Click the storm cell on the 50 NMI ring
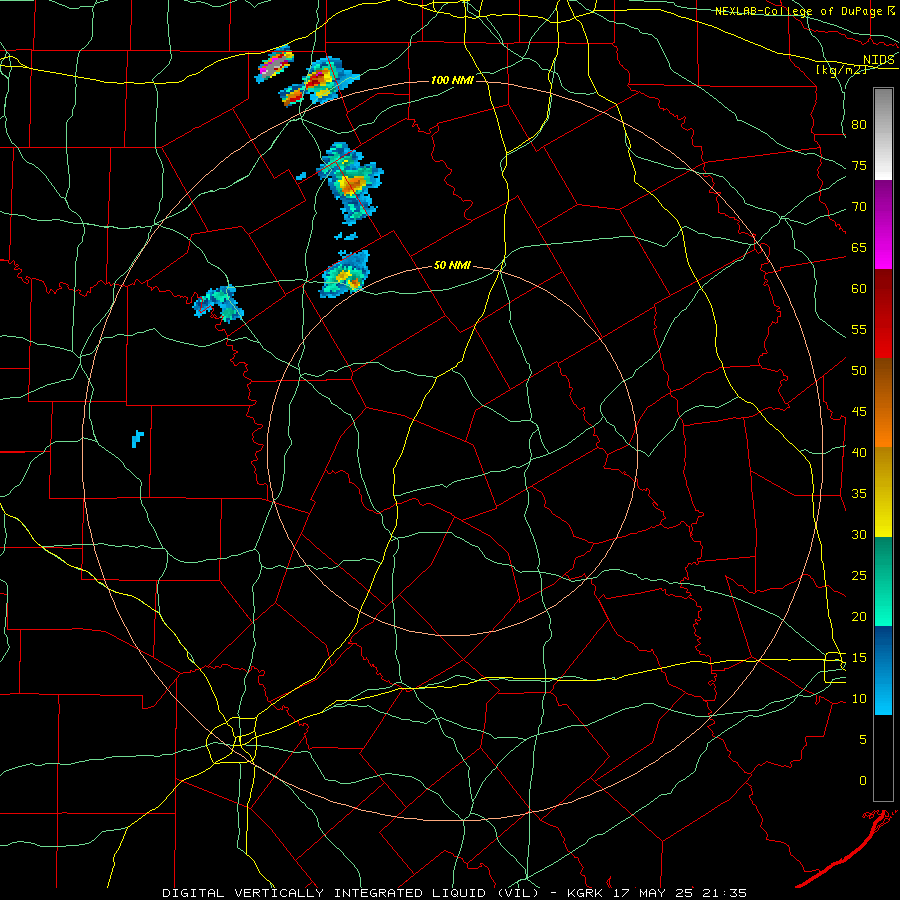Screen dimensions: 900x900 click(x=344, y=274)
